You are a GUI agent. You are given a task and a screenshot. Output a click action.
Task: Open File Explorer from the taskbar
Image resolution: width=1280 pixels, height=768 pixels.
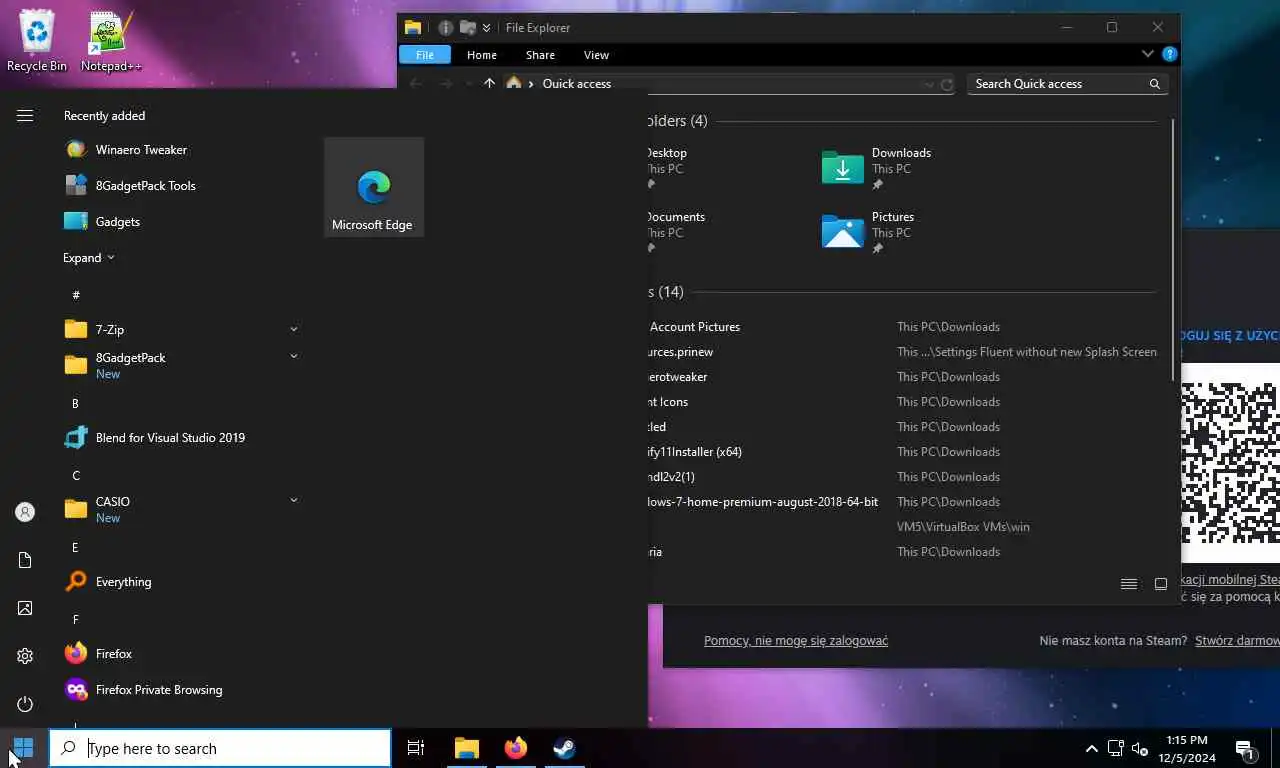(x=467, y=748)
